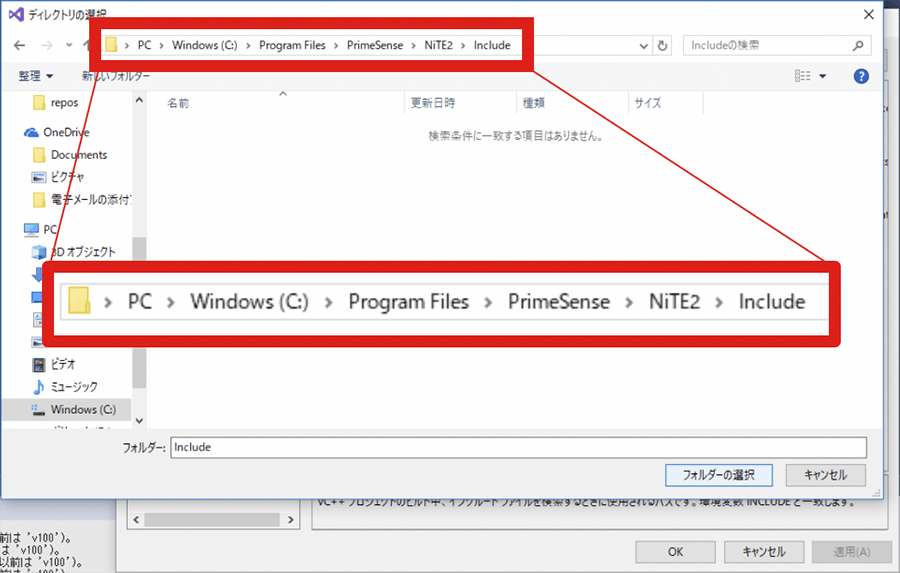Open the view options dropdown arrow
Screen dimensions: 900x573
[823, 76]
